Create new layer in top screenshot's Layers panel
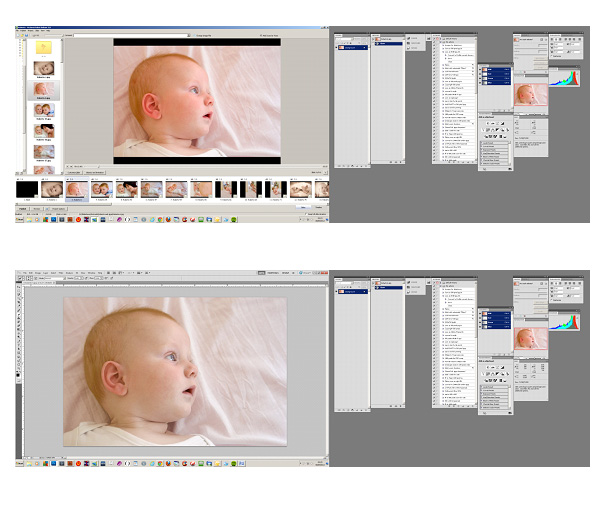 [362, 166]
